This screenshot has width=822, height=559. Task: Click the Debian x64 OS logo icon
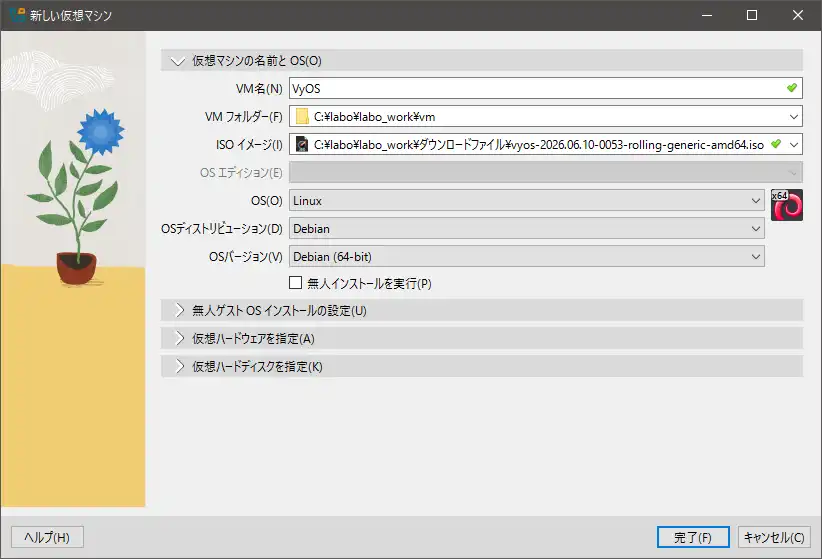click(x=786, y=205)
